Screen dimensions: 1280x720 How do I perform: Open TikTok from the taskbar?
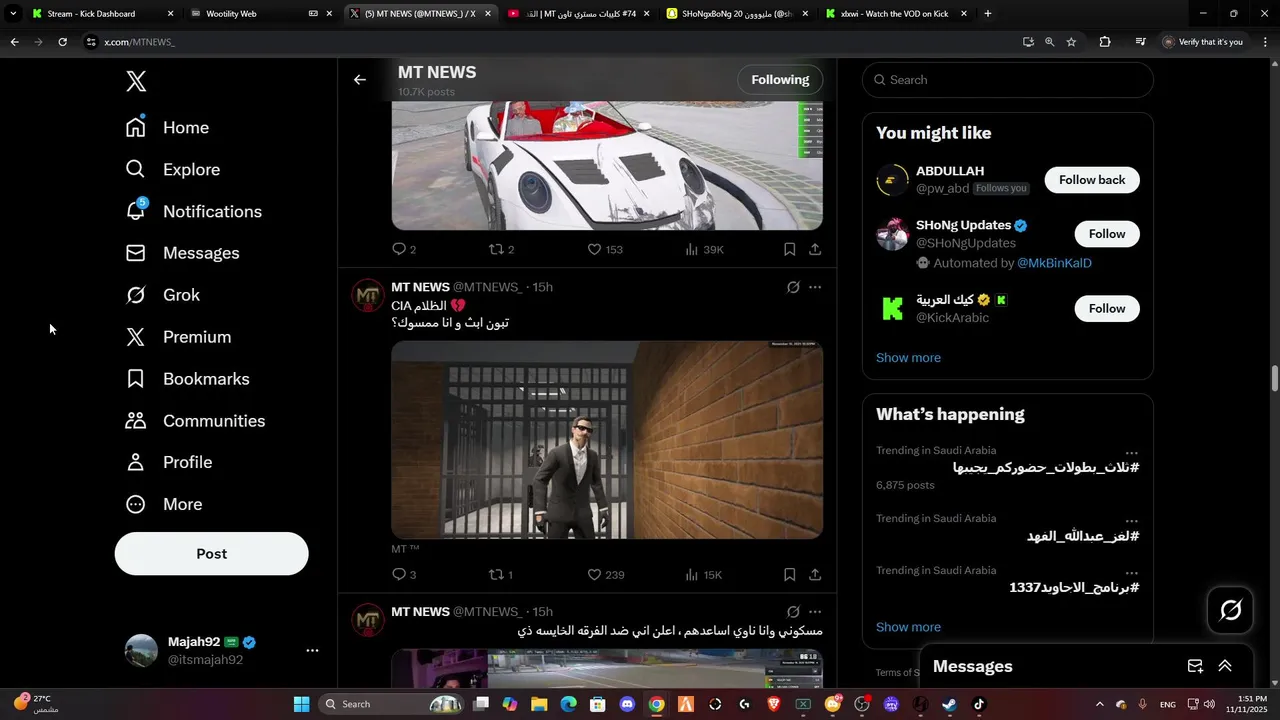(979, 704)
